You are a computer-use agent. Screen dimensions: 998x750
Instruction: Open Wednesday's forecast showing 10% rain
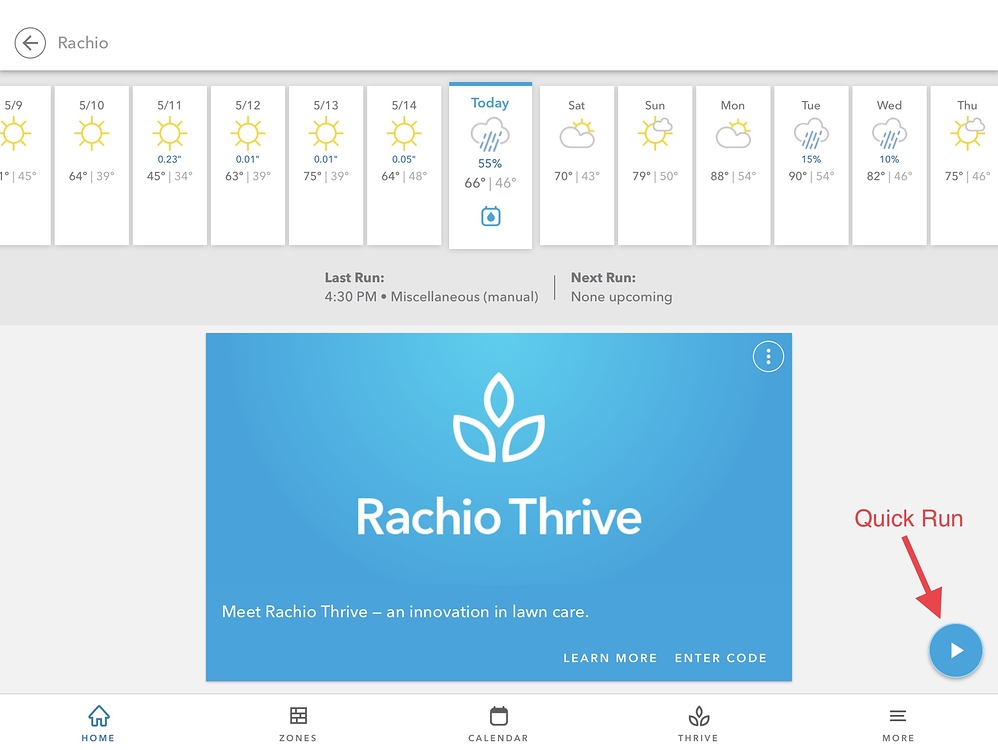pos(889,160)
